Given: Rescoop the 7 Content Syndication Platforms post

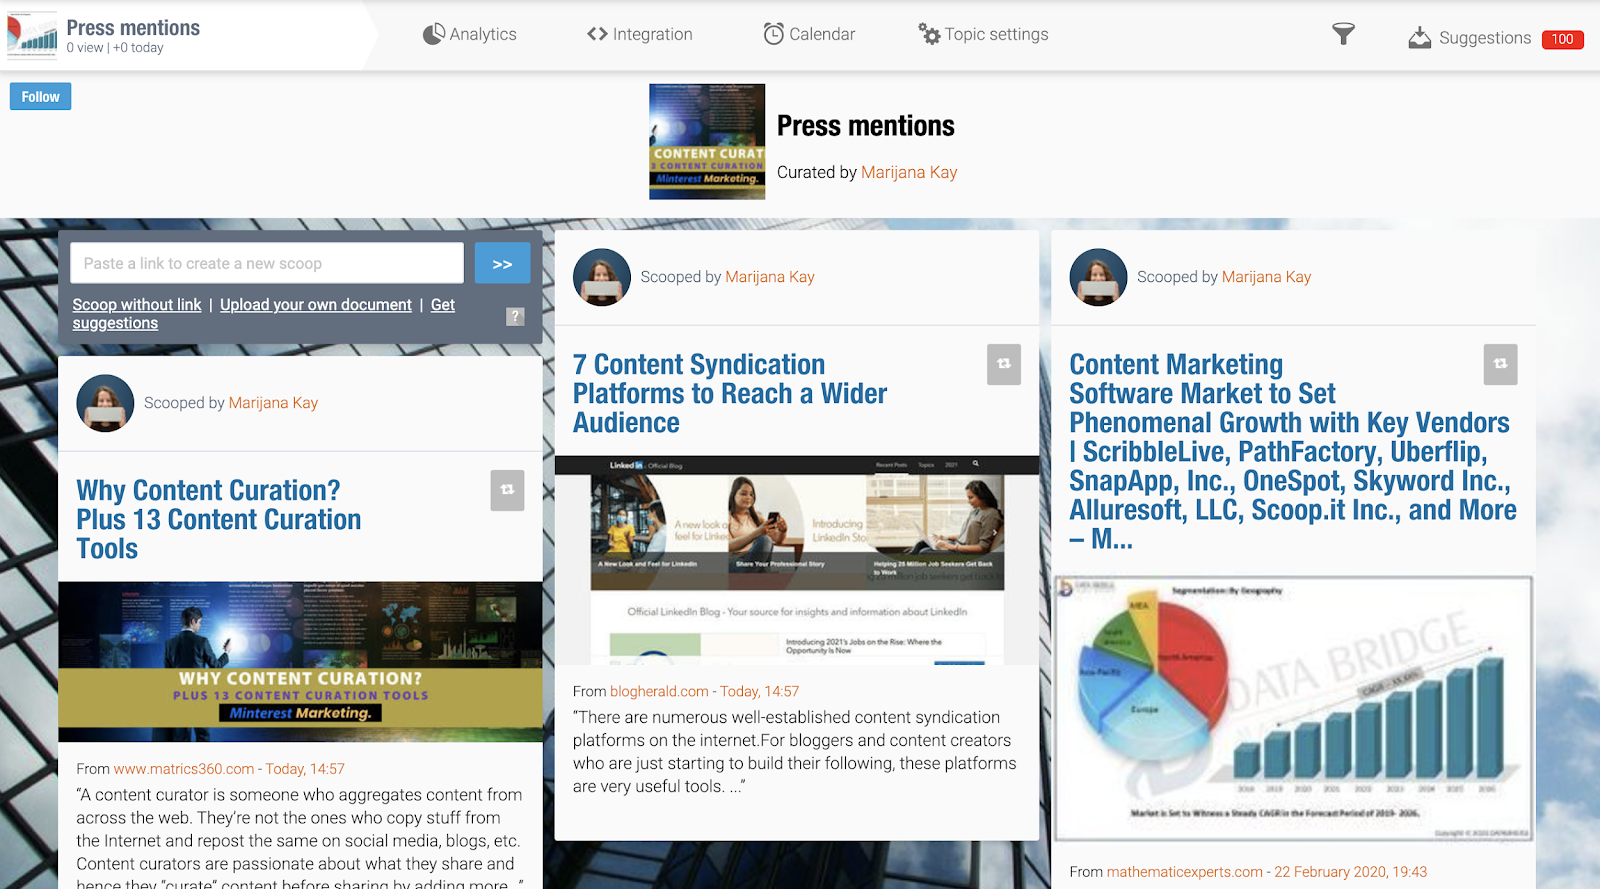Looking at the screenshot, I should tap(1003, 364).
